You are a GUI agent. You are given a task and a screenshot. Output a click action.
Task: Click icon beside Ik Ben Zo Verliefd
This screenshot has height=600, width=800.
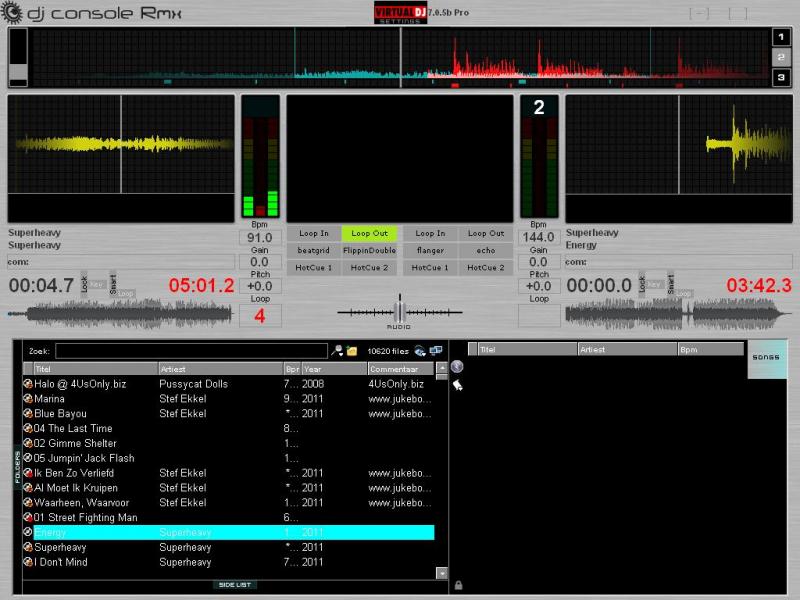click(x=28, y=473)
